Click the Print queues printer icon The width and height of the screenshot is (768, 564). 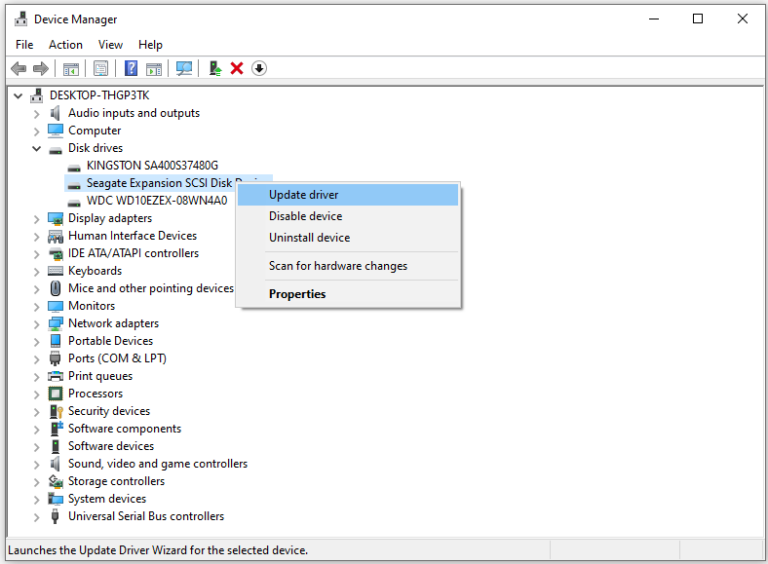tap(55, 376)
